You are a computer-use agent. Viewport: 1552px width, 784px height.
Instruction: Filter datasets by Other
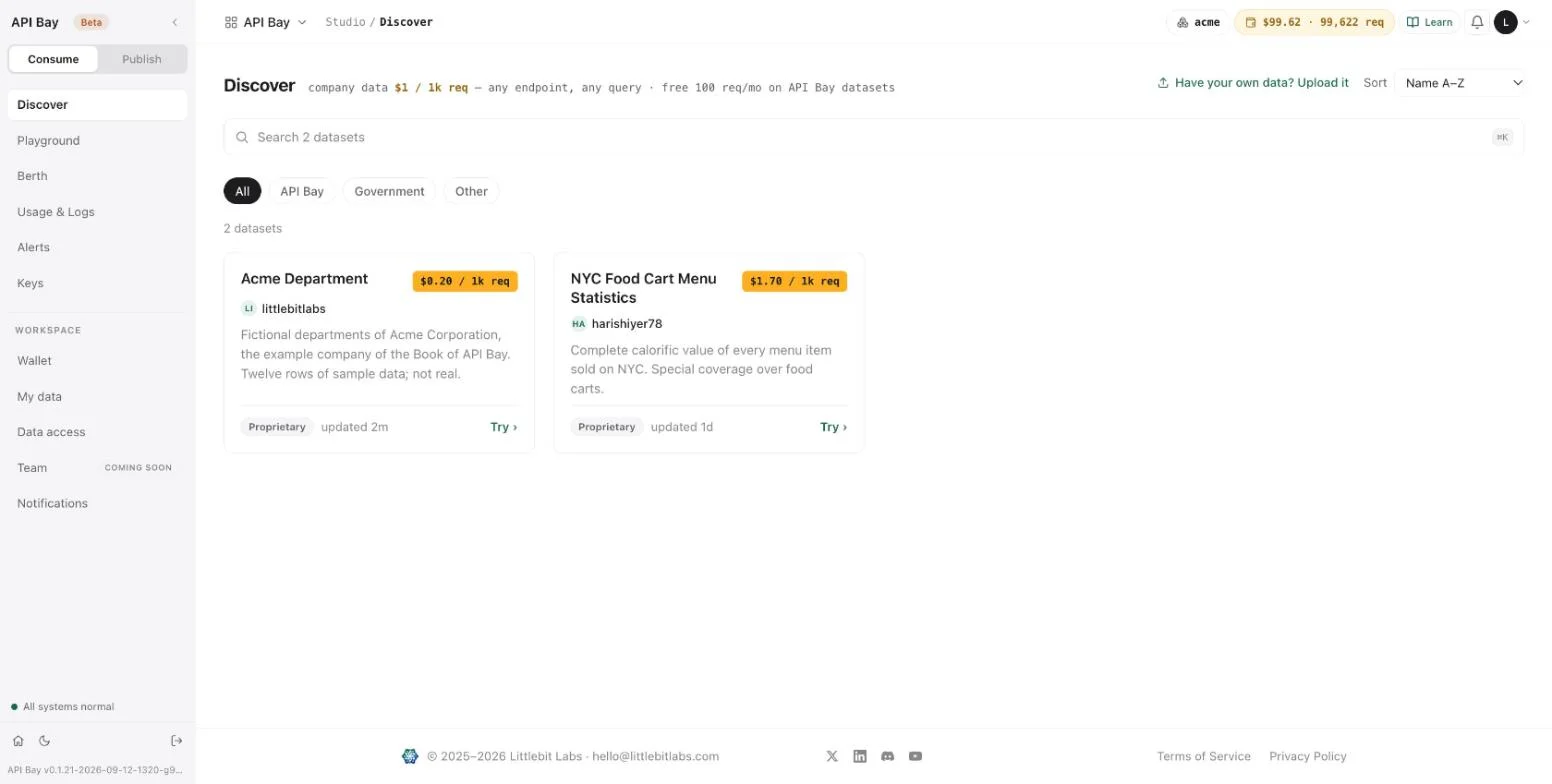pos(471,191)
